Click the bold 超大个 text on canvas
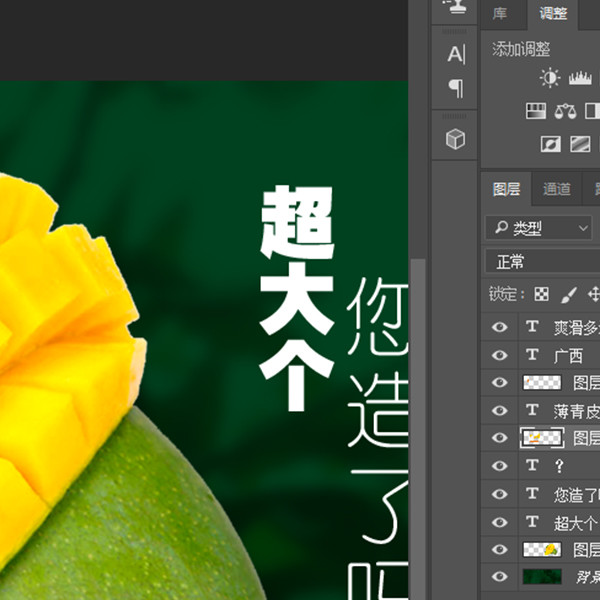Viewport: 600px width, 600px height. (297, 298)
